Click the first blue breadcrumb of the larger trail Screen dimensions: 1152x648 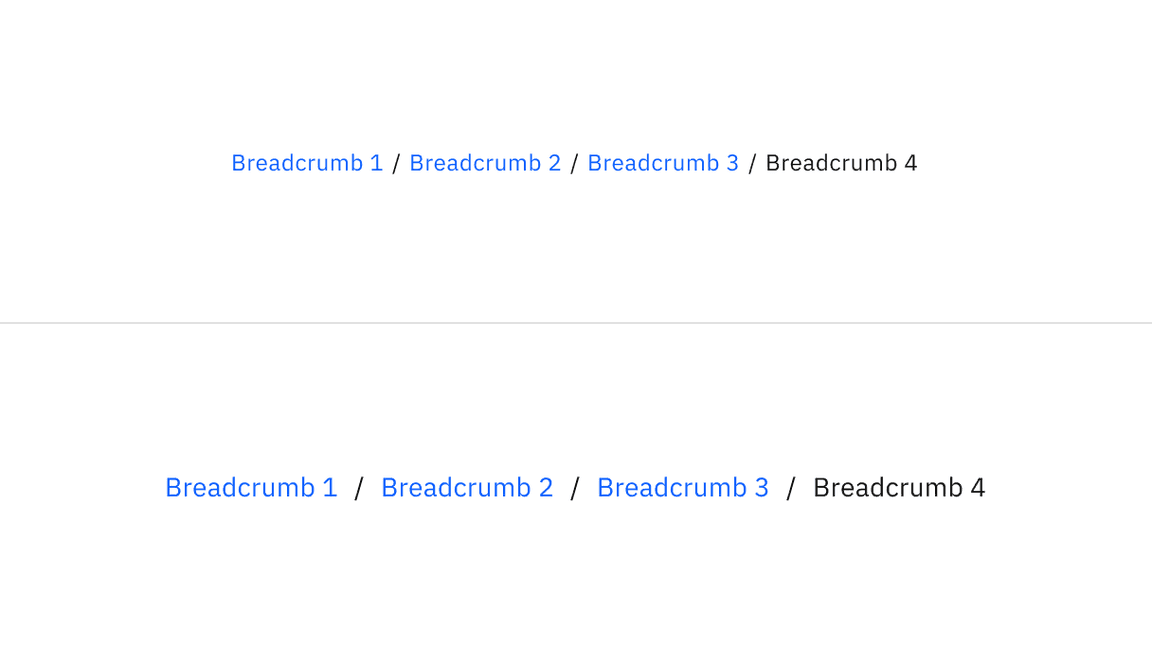(x=251, y=487)
